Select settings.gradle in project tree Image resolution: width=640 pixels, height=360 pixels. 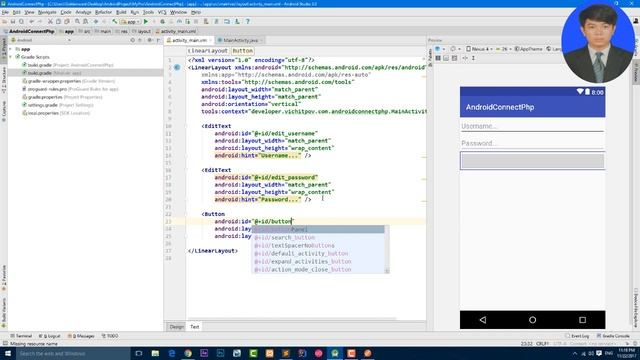coord(58,105)
